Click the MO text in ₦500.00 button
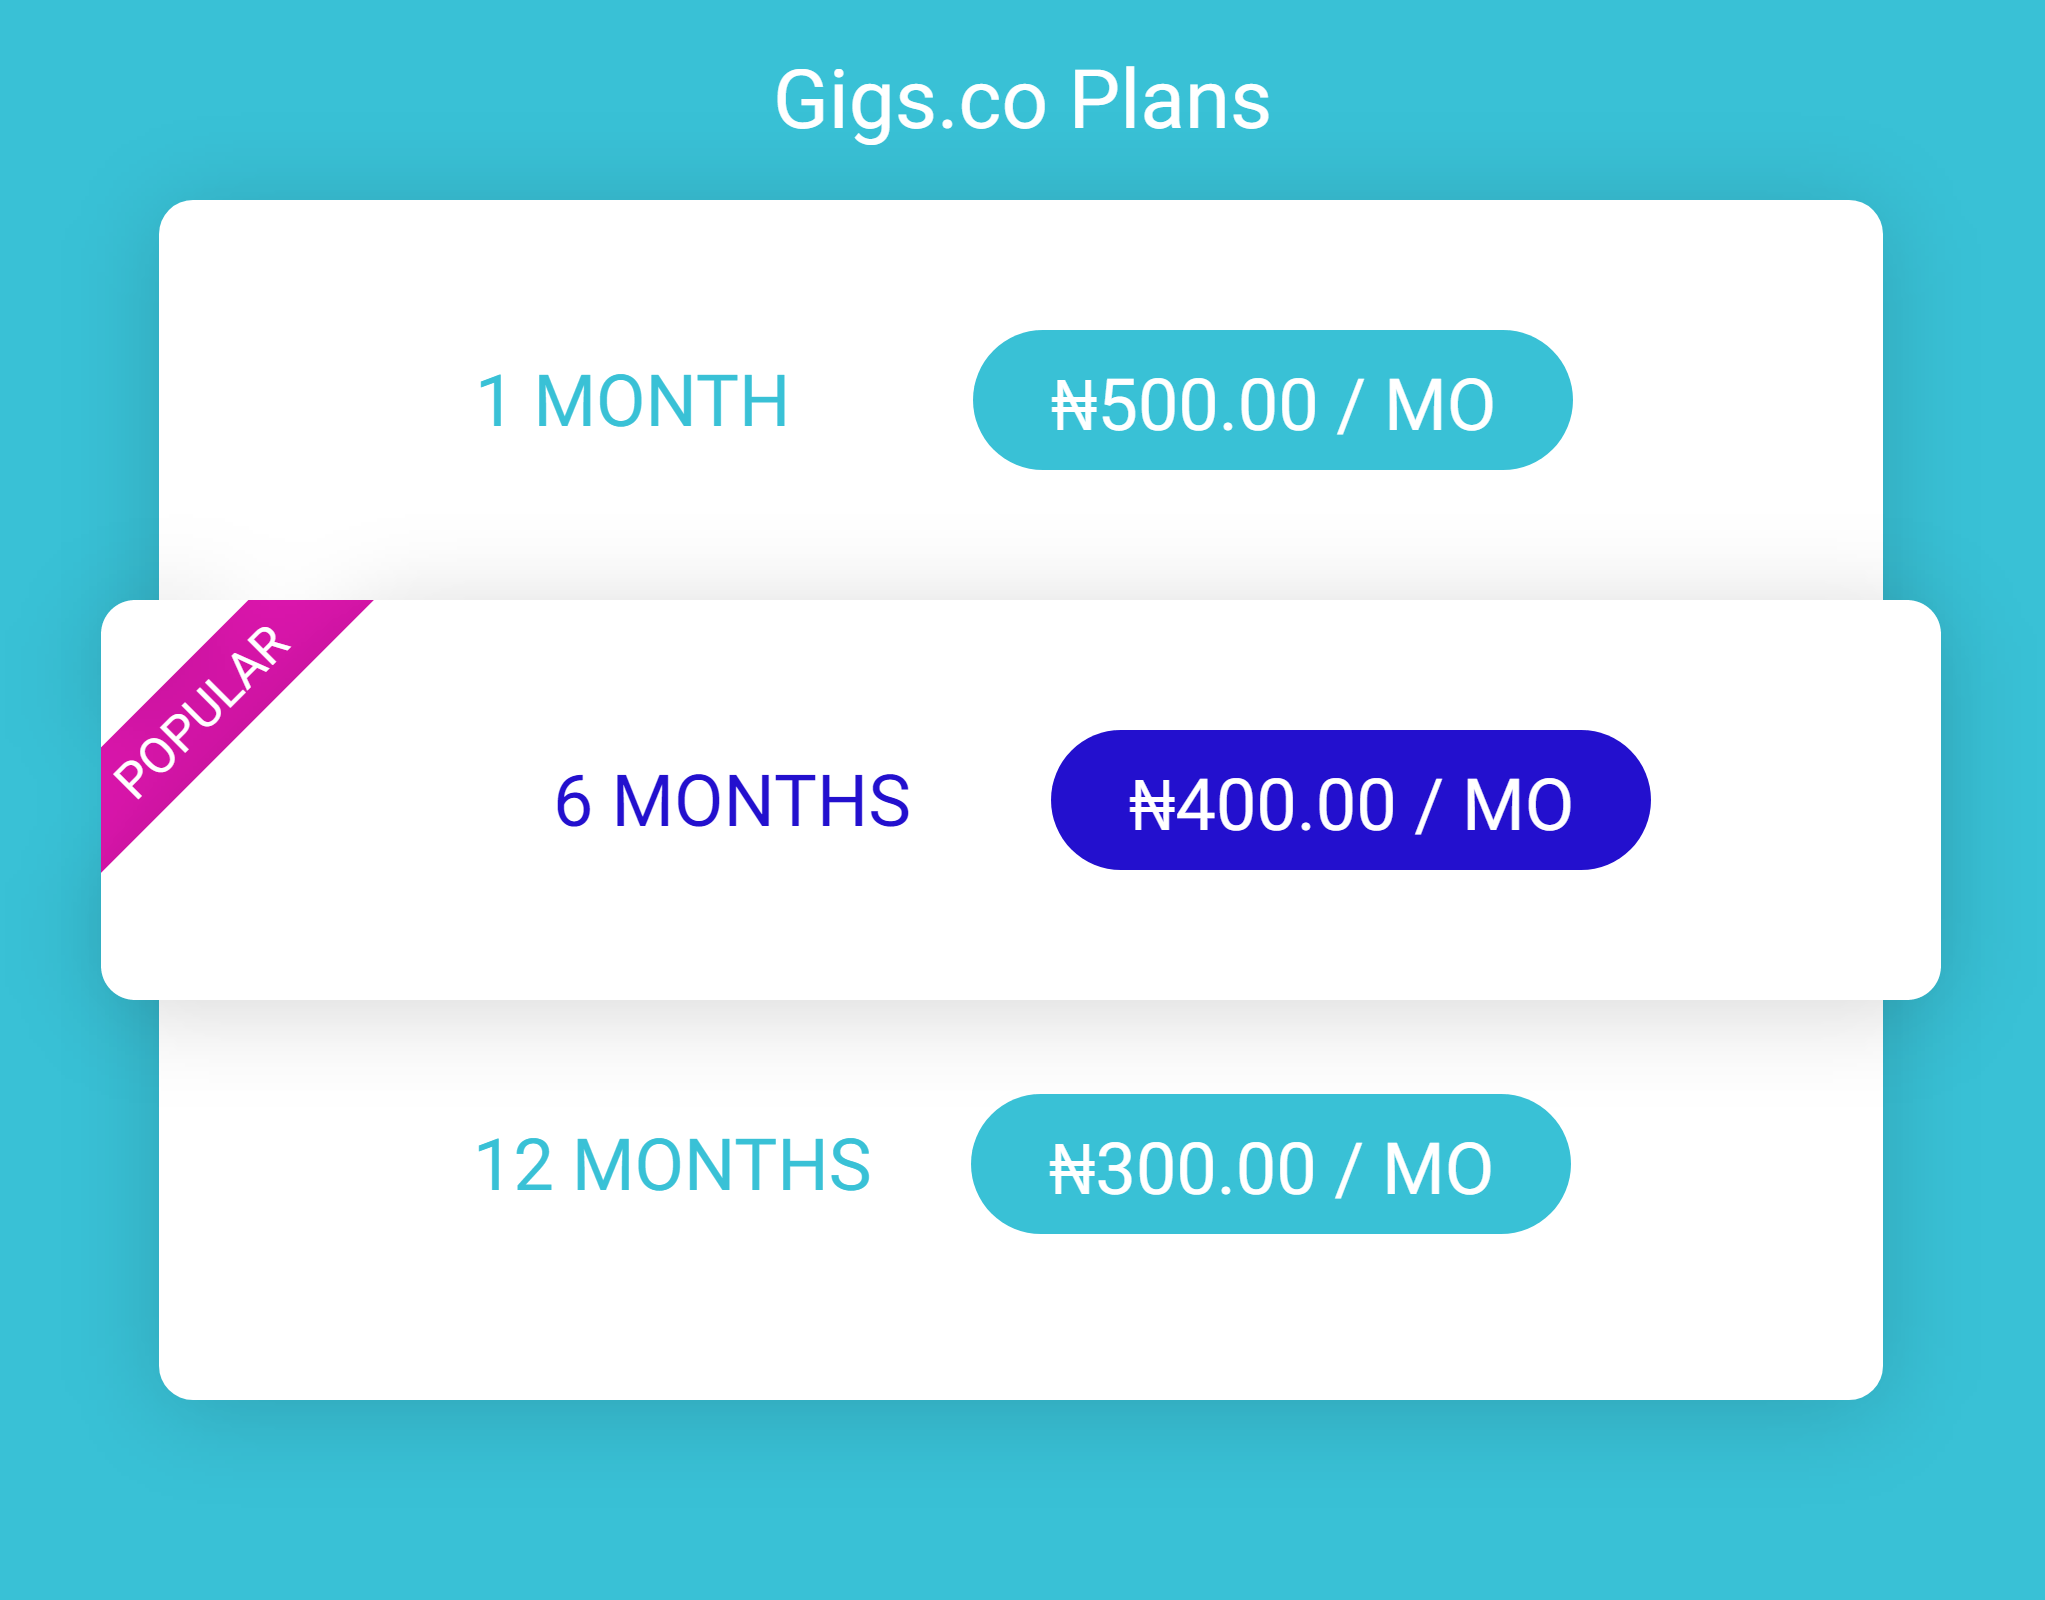2045x1600 pixels. [1440, 407]
